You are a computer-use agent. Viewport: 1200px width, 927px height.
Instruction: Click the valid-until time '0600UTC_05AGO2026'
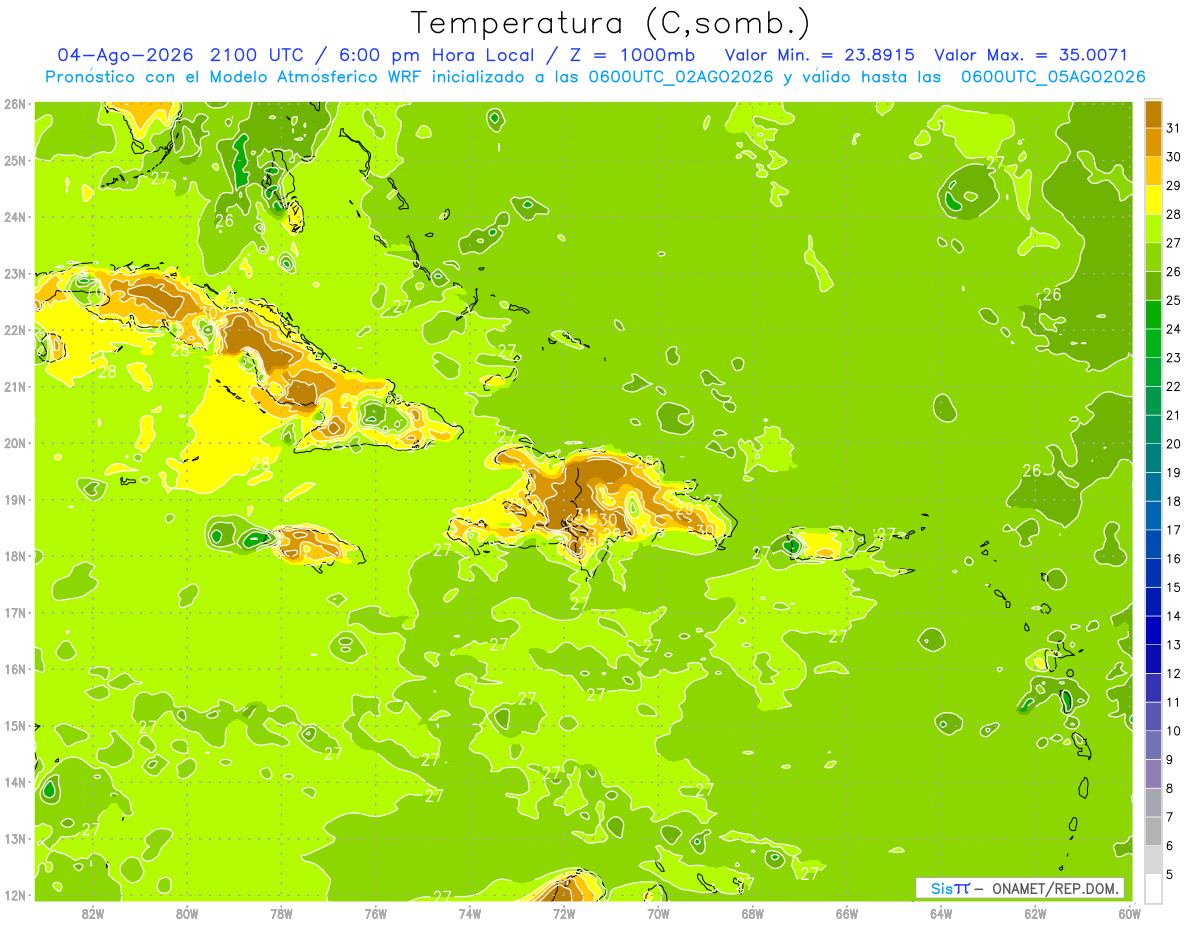[x=1053, y=77]
